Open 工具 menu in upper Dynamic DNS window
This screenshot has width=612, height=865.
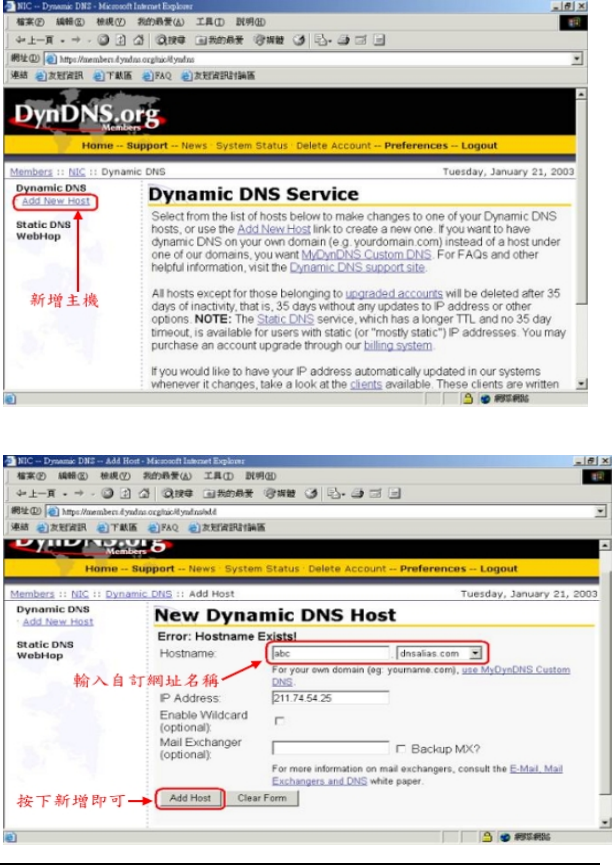(x=210, y=23)
